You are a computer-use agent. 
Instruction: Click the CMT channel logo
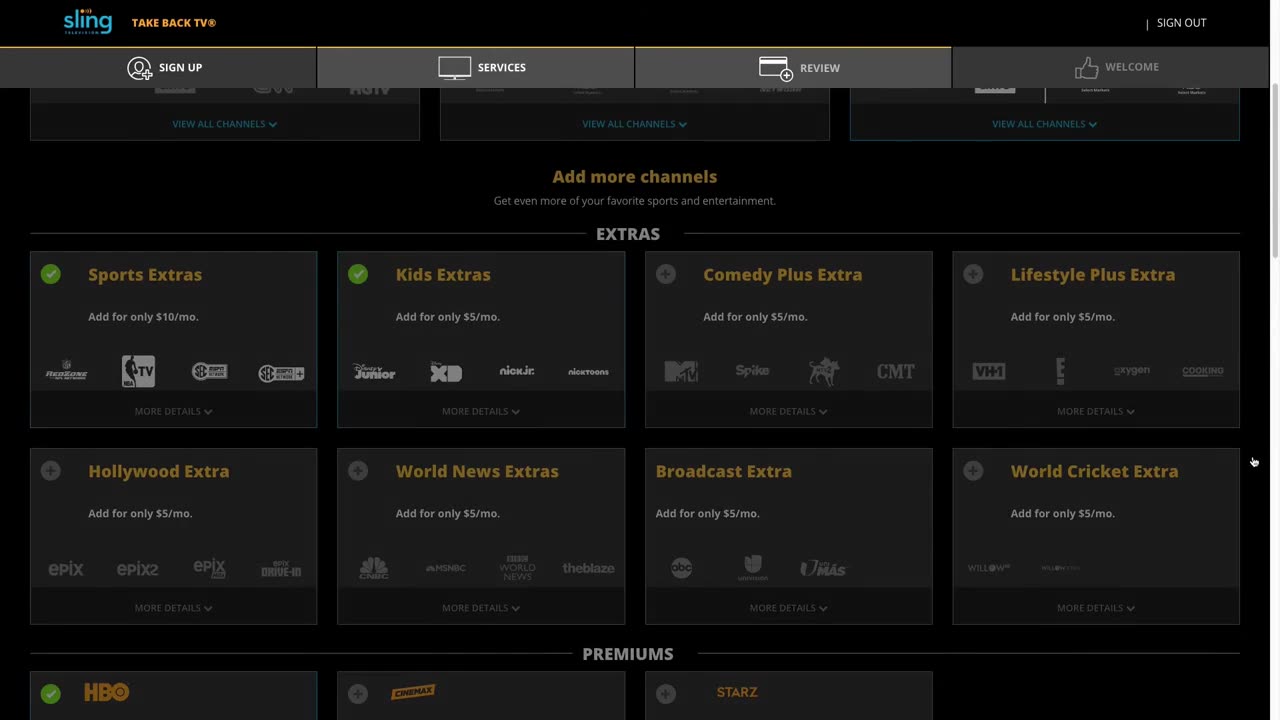point(896,372)
